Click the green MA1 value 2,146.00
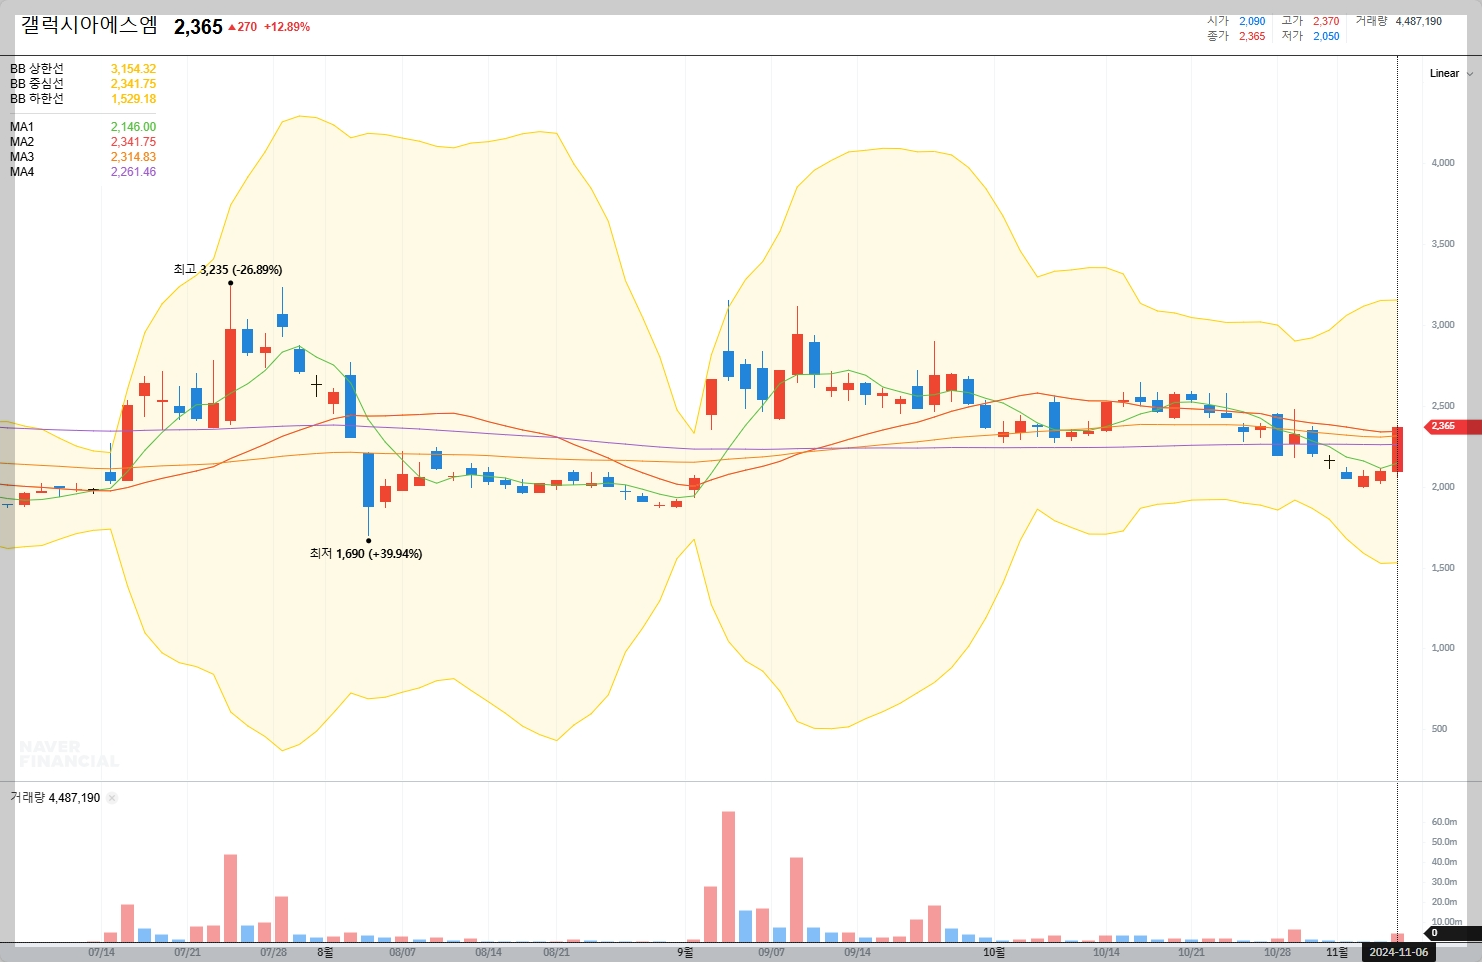The width and height of the screenshot is (1482, 962). coord(133,127)
